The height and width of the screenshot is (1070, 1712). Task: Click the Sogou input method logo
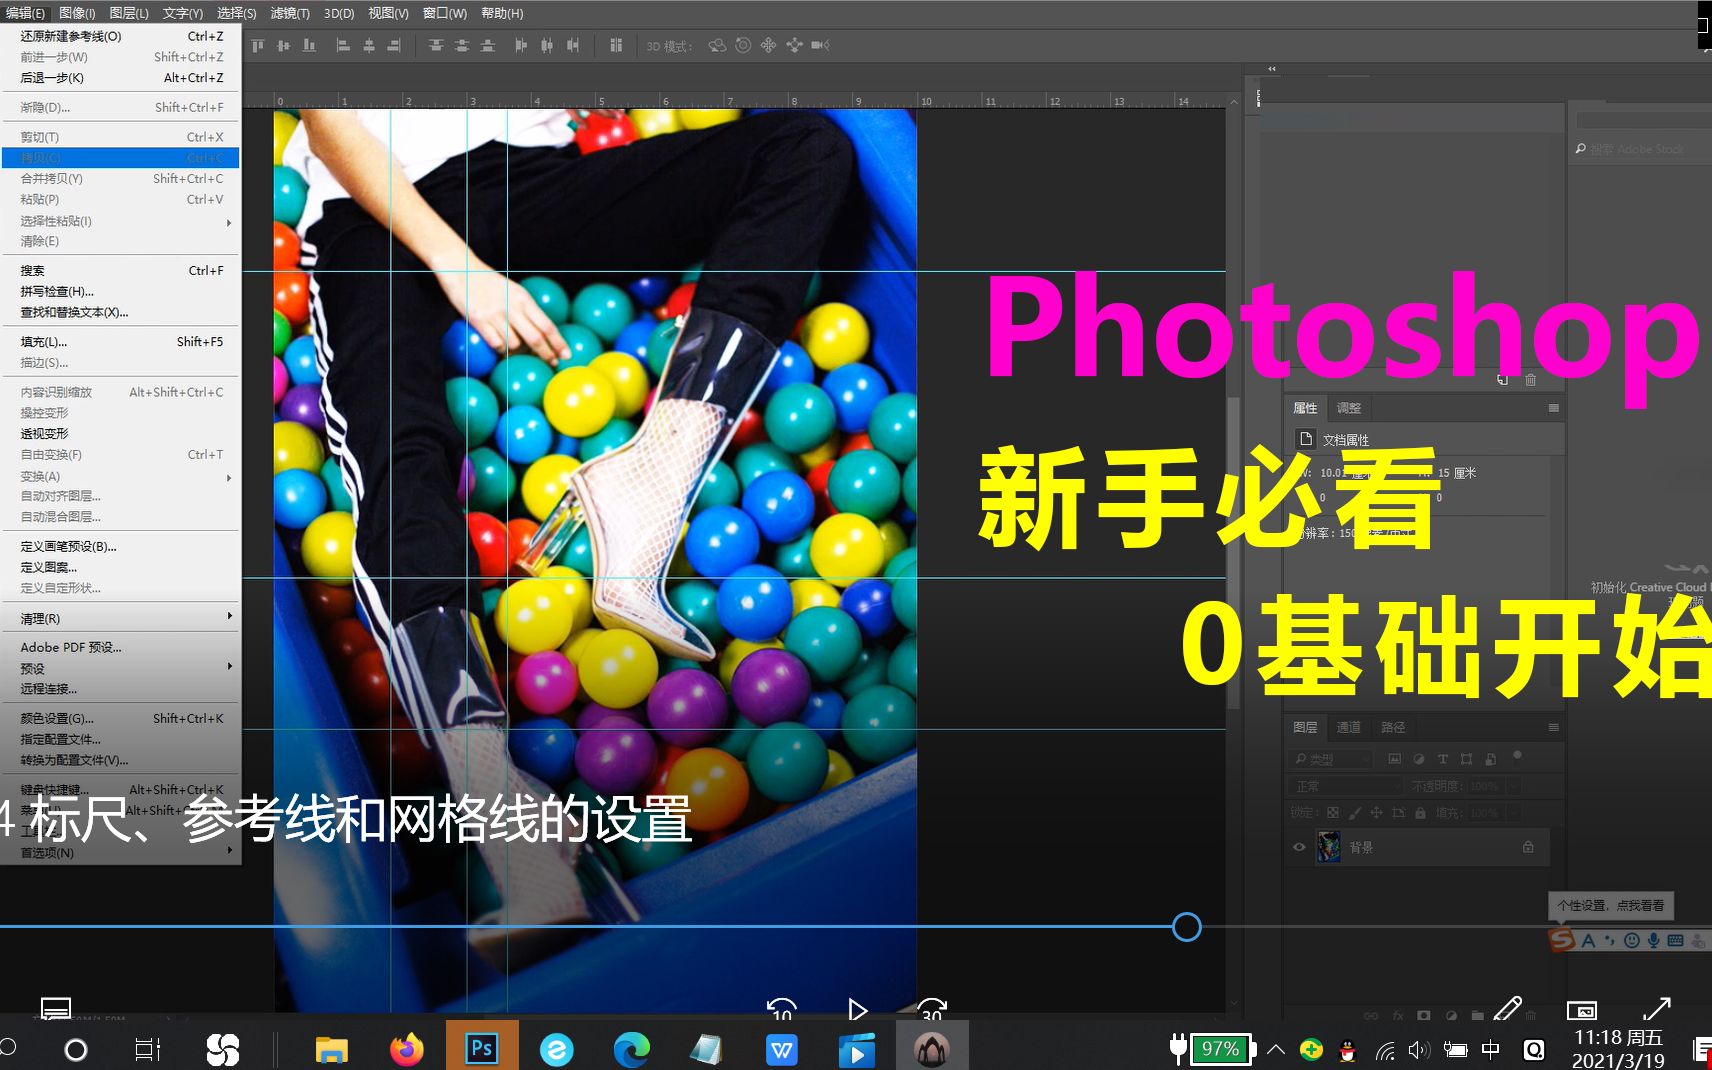tap(1562, 940)
